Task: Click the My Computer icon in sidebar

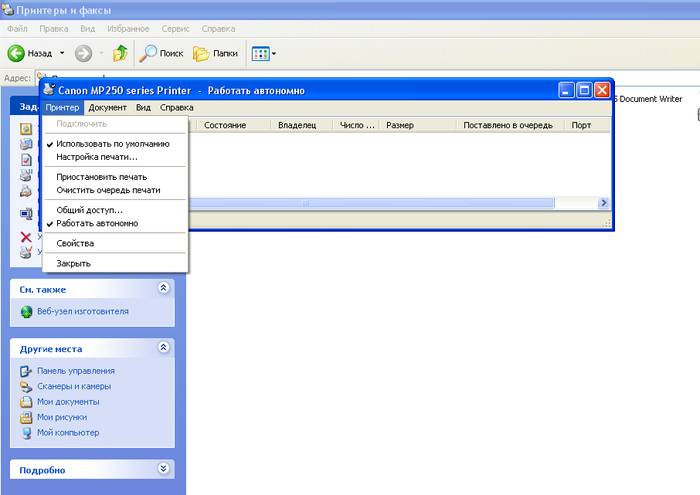Action: tap(27, 433)
